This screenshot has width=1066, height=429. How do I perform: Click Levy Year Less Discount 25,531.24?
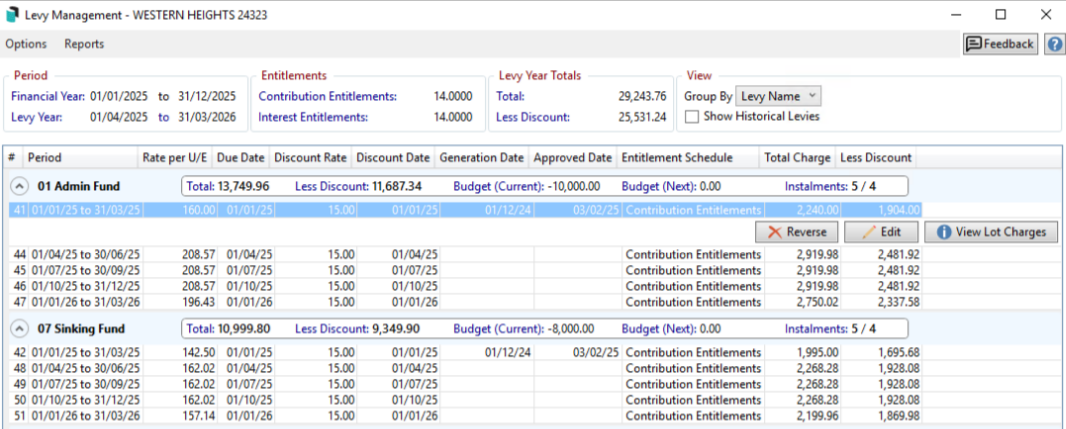tap(643, 117)
